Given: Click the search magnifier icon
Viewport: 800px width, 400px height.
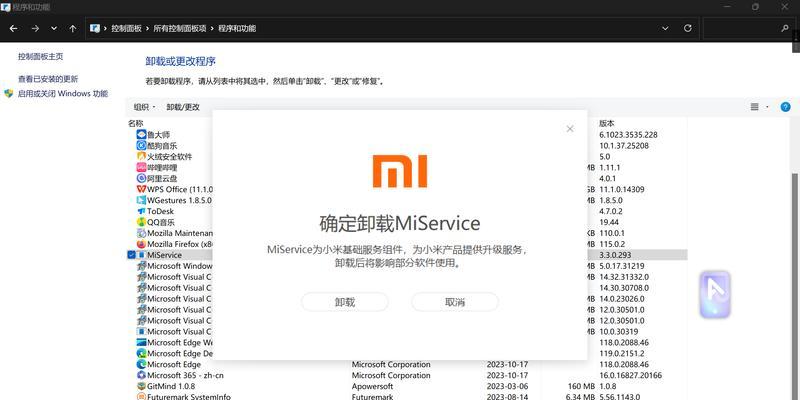Looking at the screenshot, I should coord(785,29).
